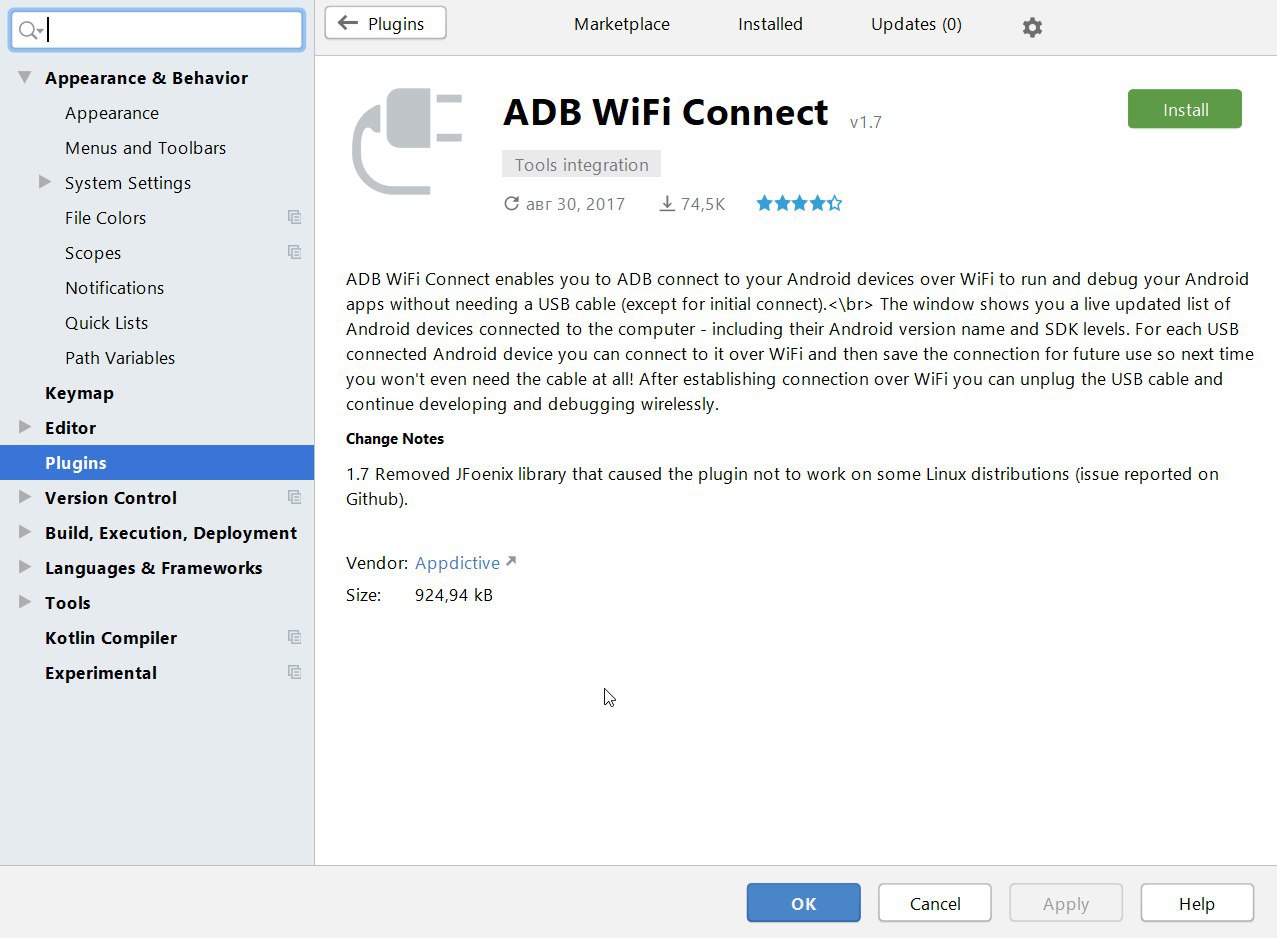Image resolution: width=1277 pixels, height=938 pixels.
Task: Click the Tools integration tag
Action: click(x=581, y=165)
